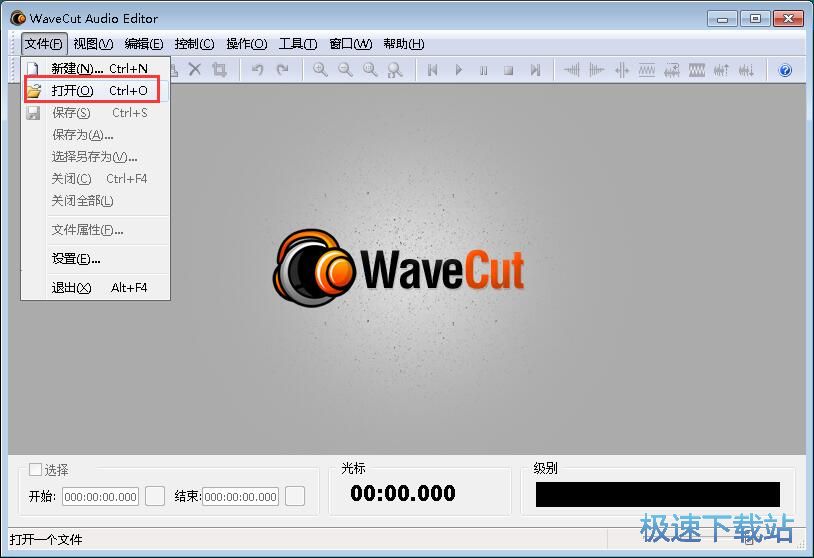Open the 文件(F) menu
Image resolution: width=814 pixels, height=558 pixels.
tap(44, 44)
